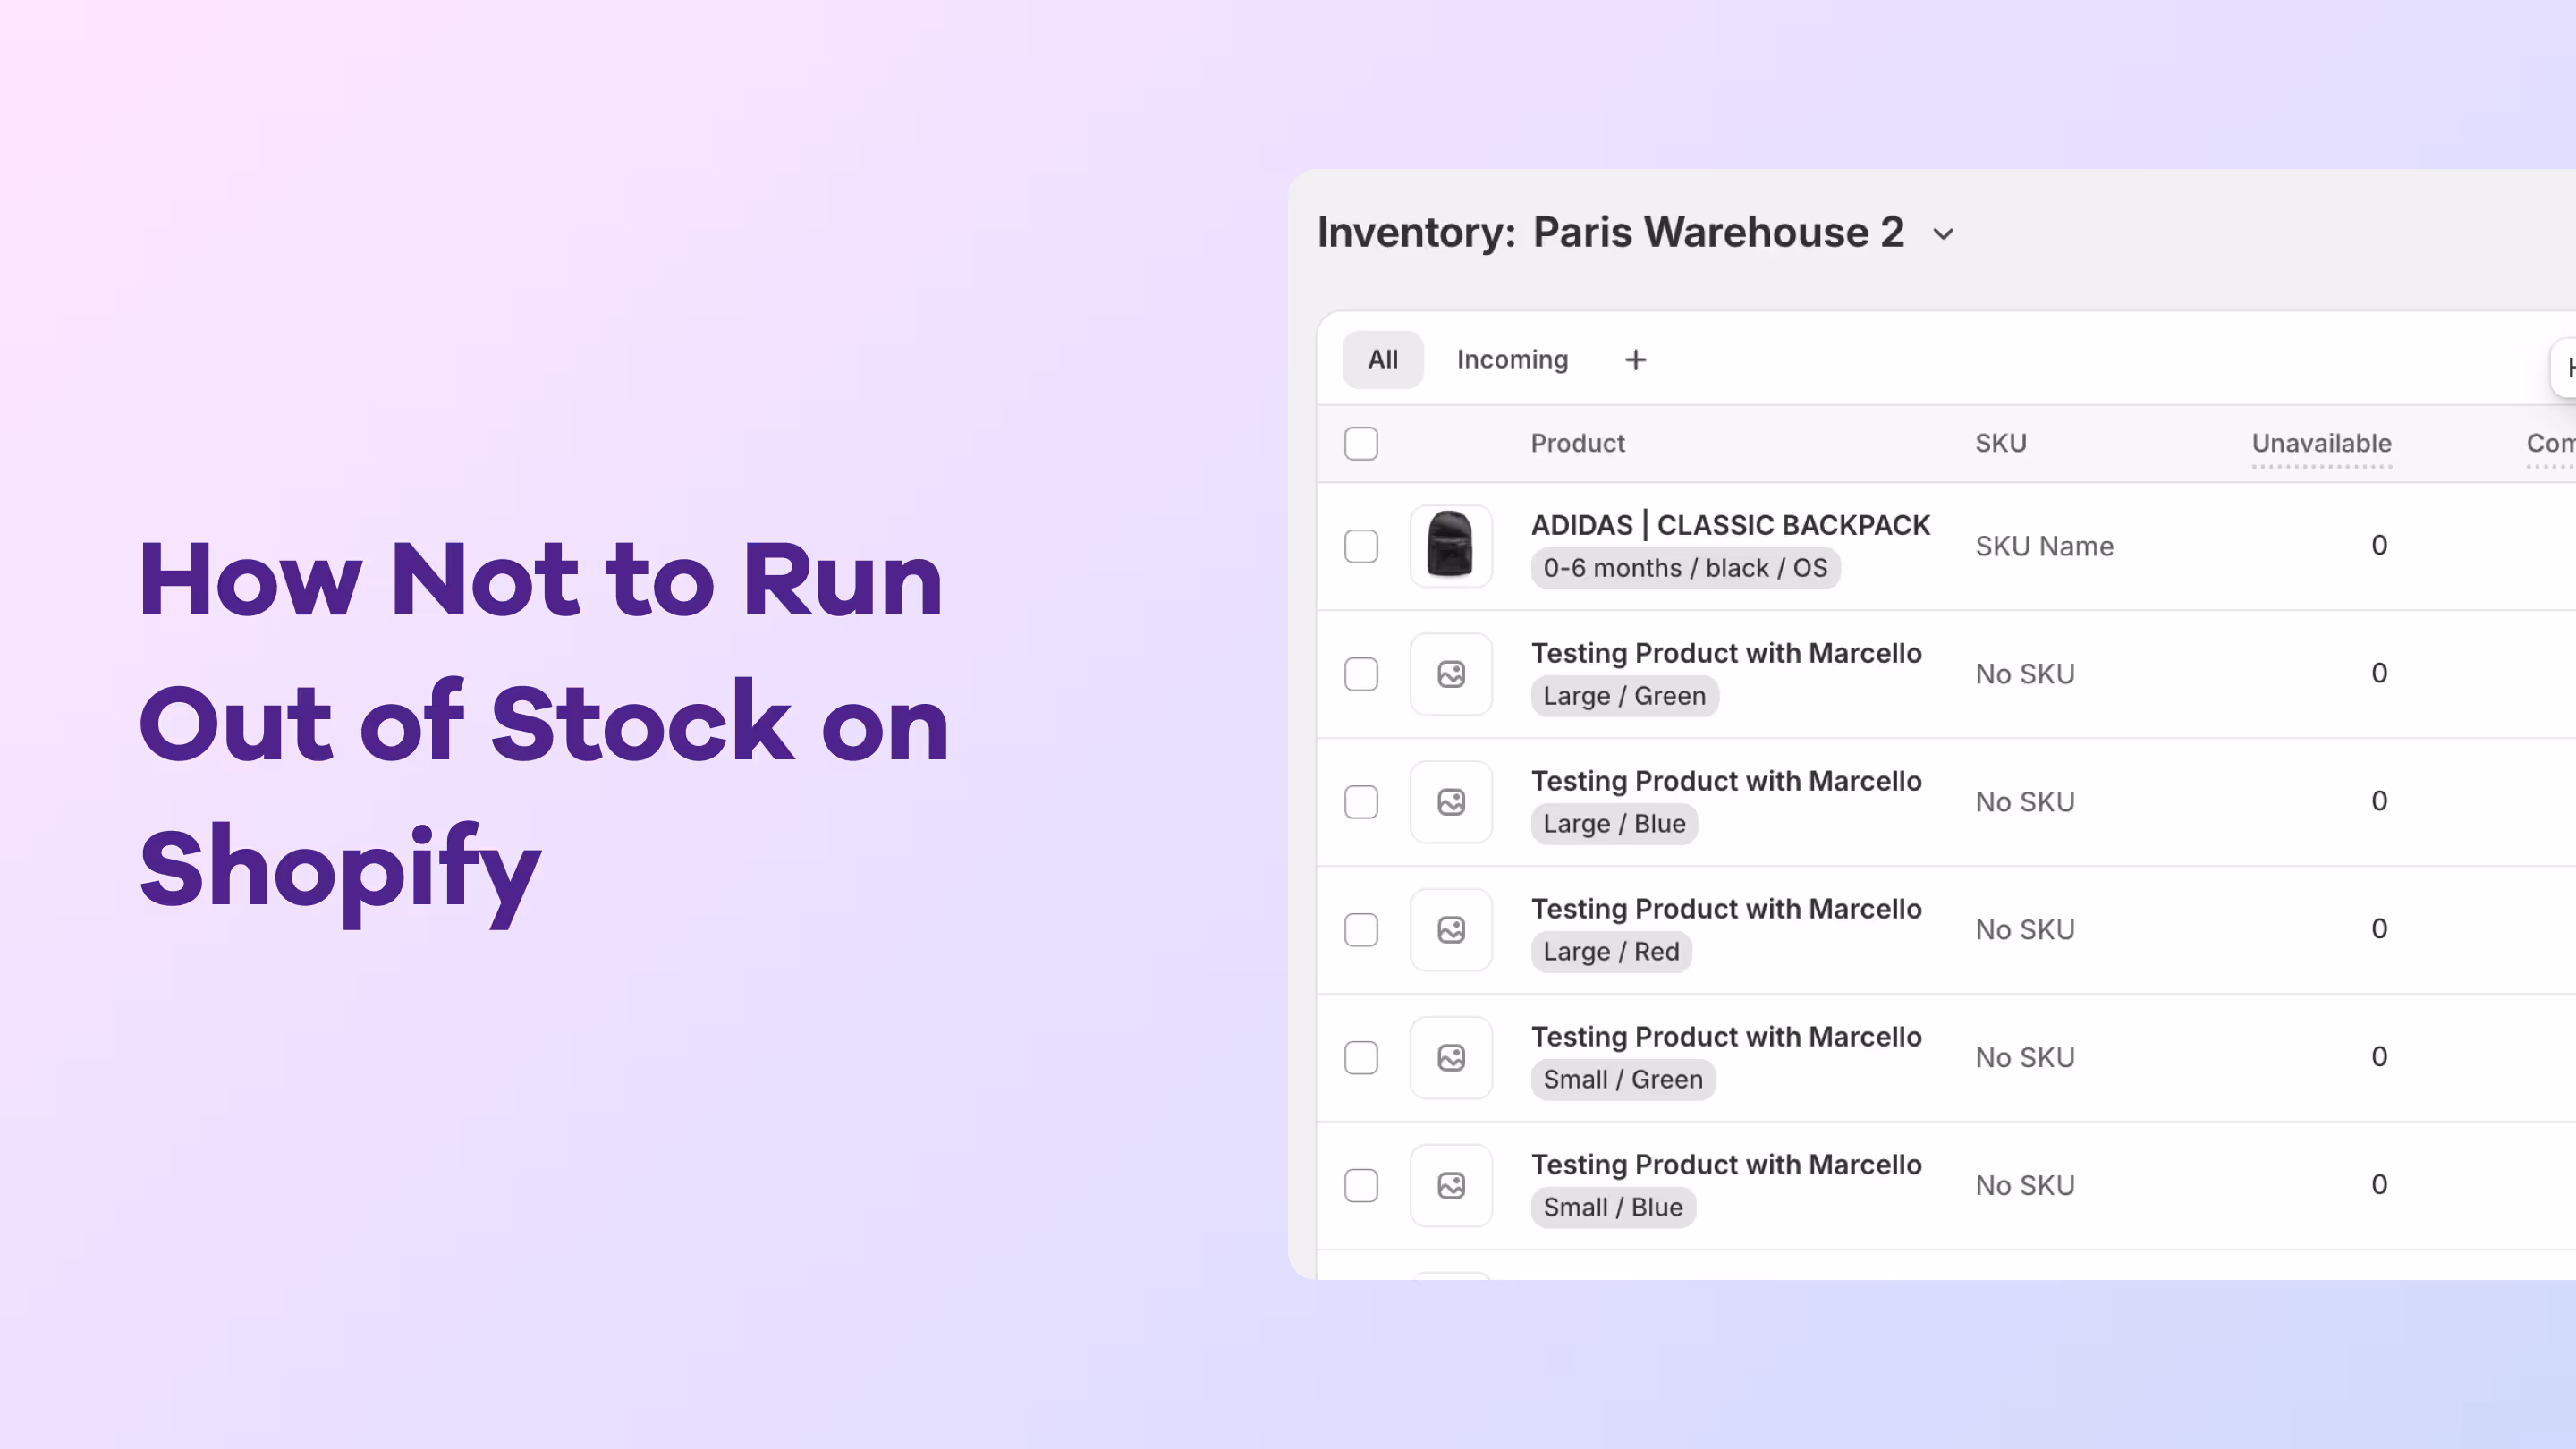The height and width of the screenshot is (1449, 2576).
Task: Check the ADIDAS Classic Backpack row checkbox
Action: (1361, 546)
